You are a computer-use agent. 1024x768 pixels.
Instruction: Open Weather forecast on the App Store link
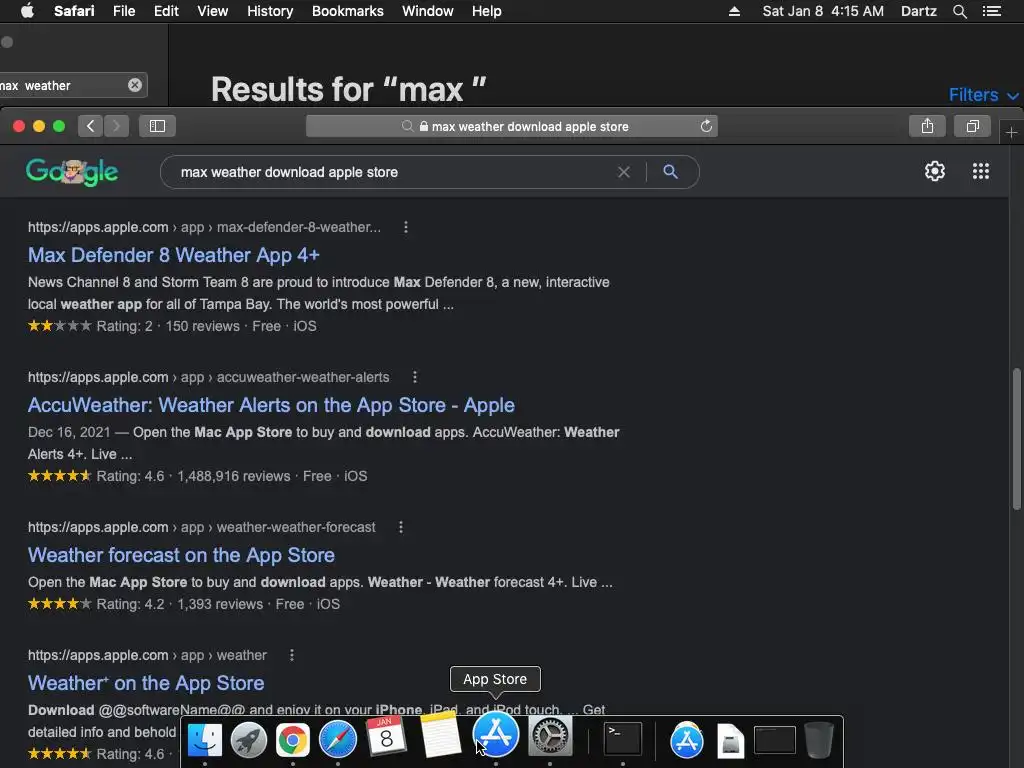(x=181, y=555)
